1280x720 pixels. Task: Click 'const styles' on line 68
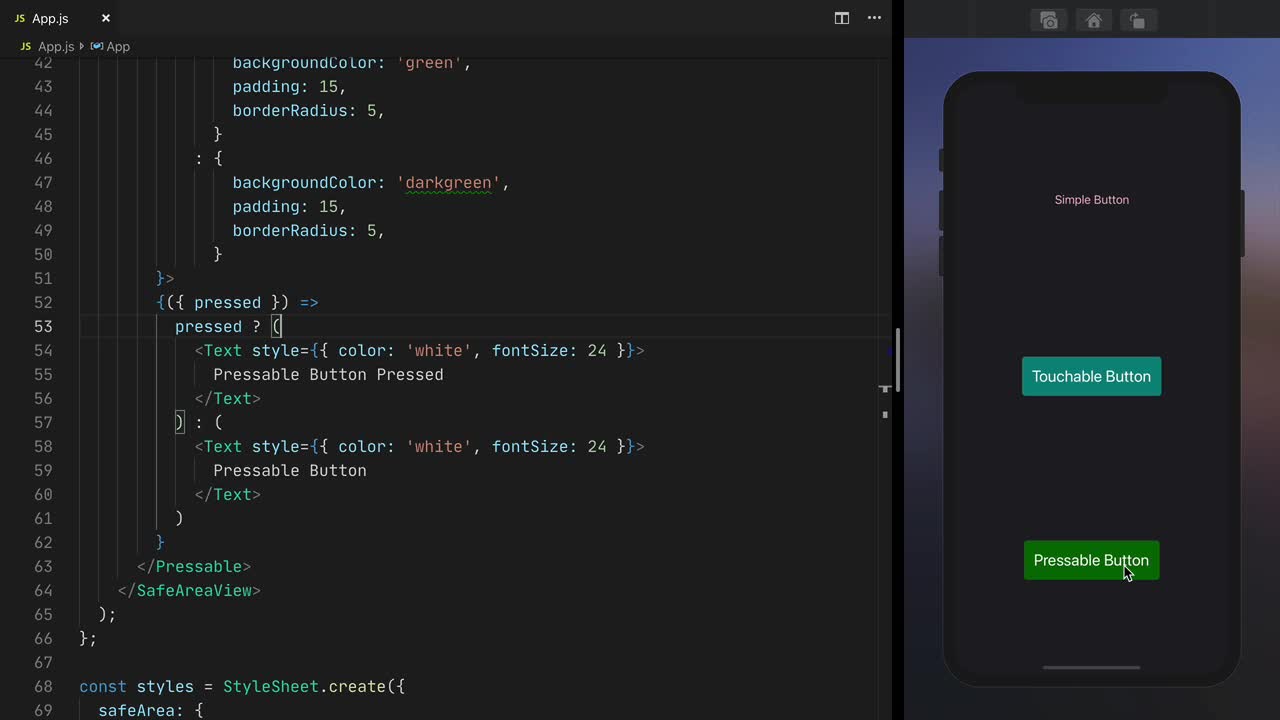pyautogui.click(x=136, y=686)
